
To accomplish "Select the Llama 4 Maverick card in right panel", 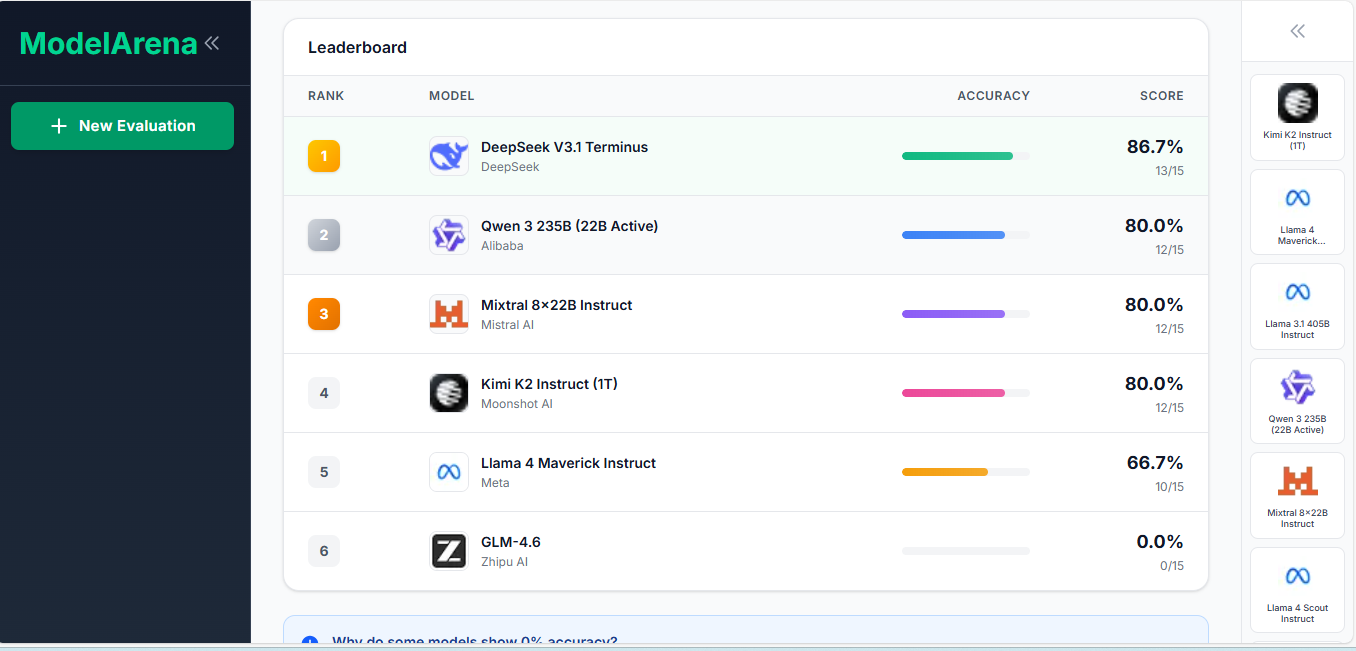I will (1297, 212).
